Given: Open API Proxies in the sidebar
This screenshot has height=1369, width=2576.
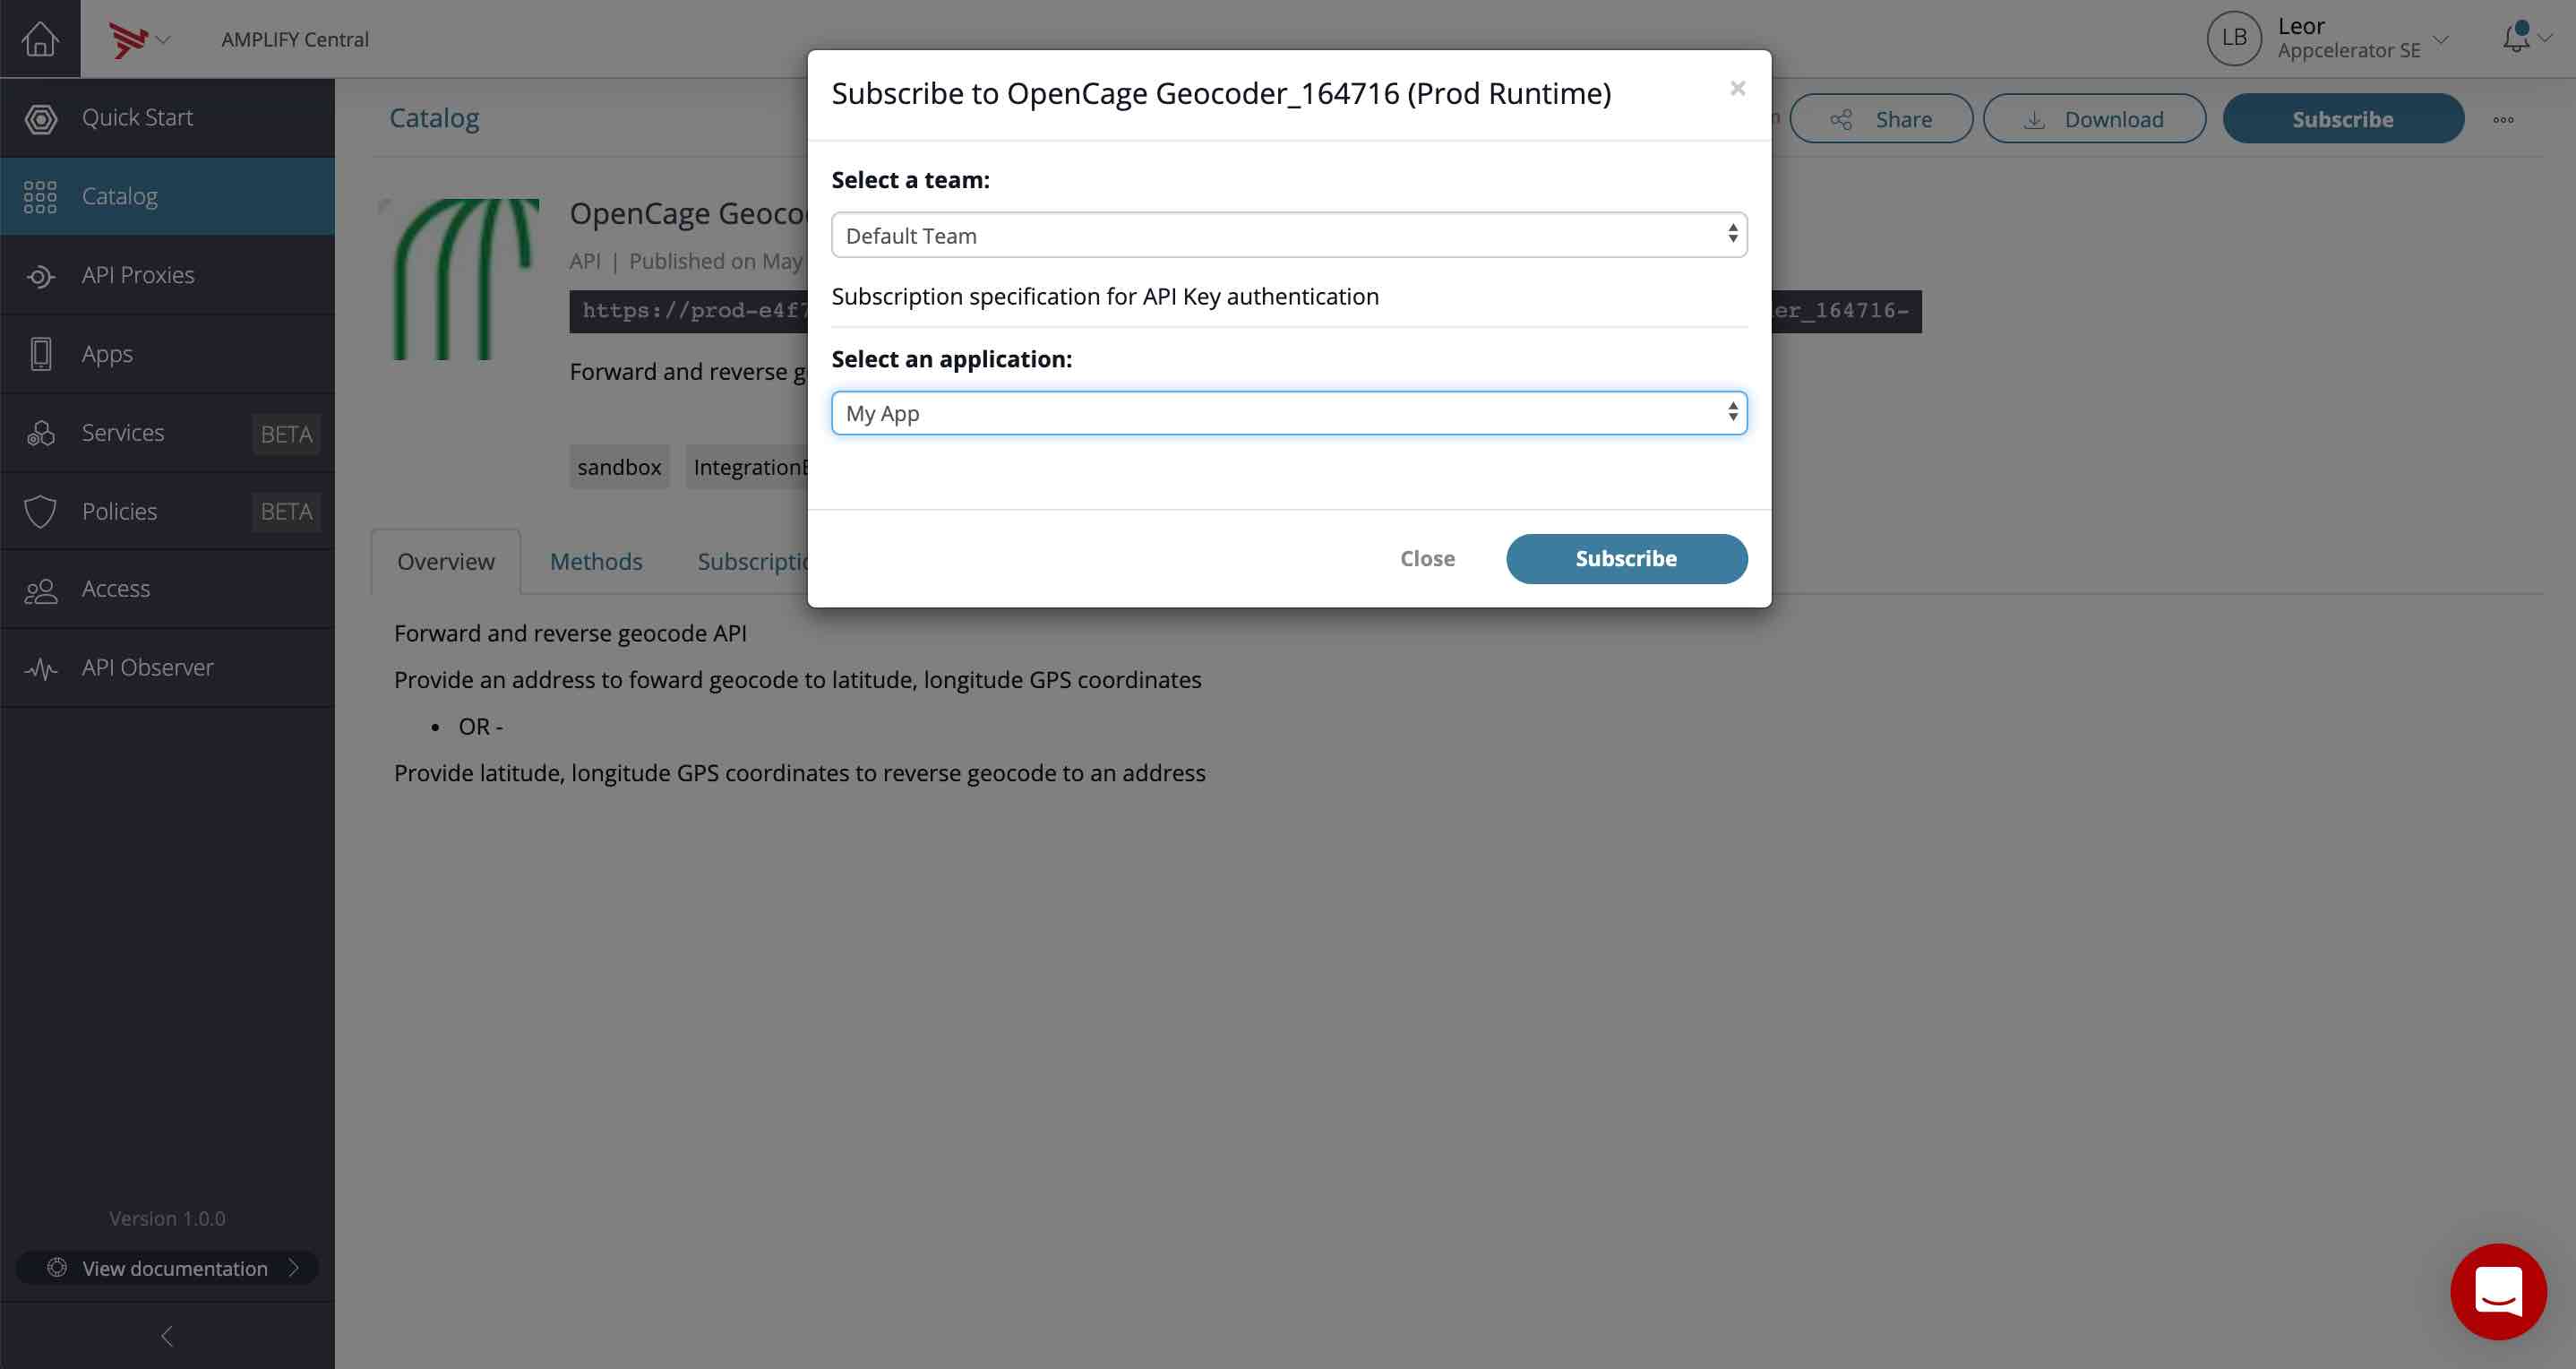Looking at the screenshot, I should tap(167, 275).
